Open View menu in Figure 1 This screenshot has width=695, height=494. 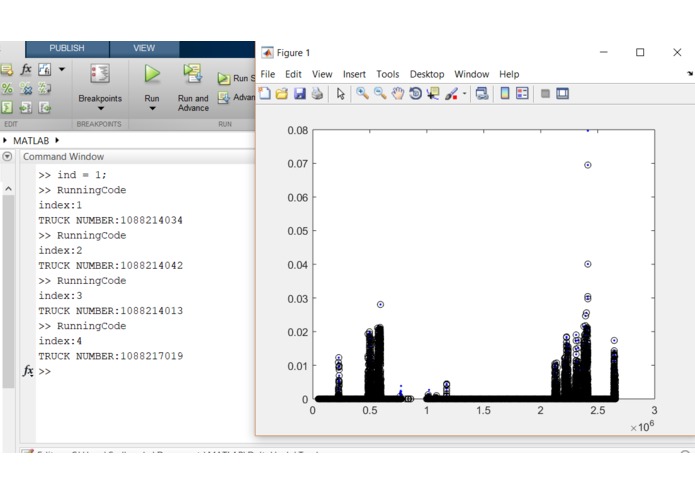(x=322, y=74)
